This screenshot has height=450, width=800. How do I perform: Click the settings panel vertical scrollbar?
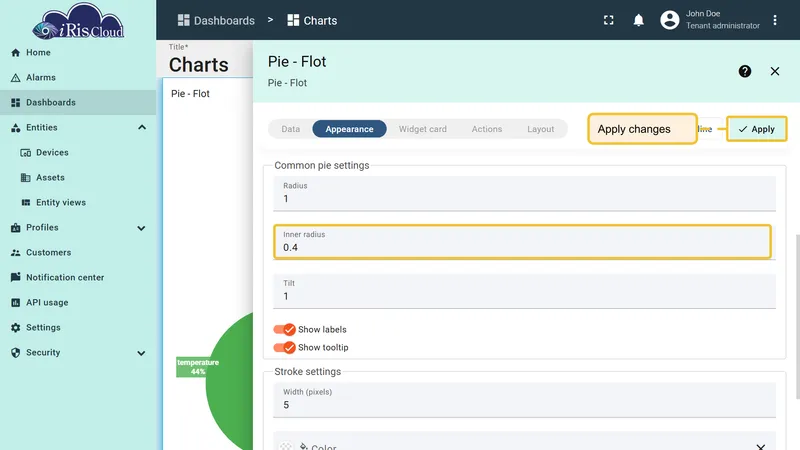point(797,316)
